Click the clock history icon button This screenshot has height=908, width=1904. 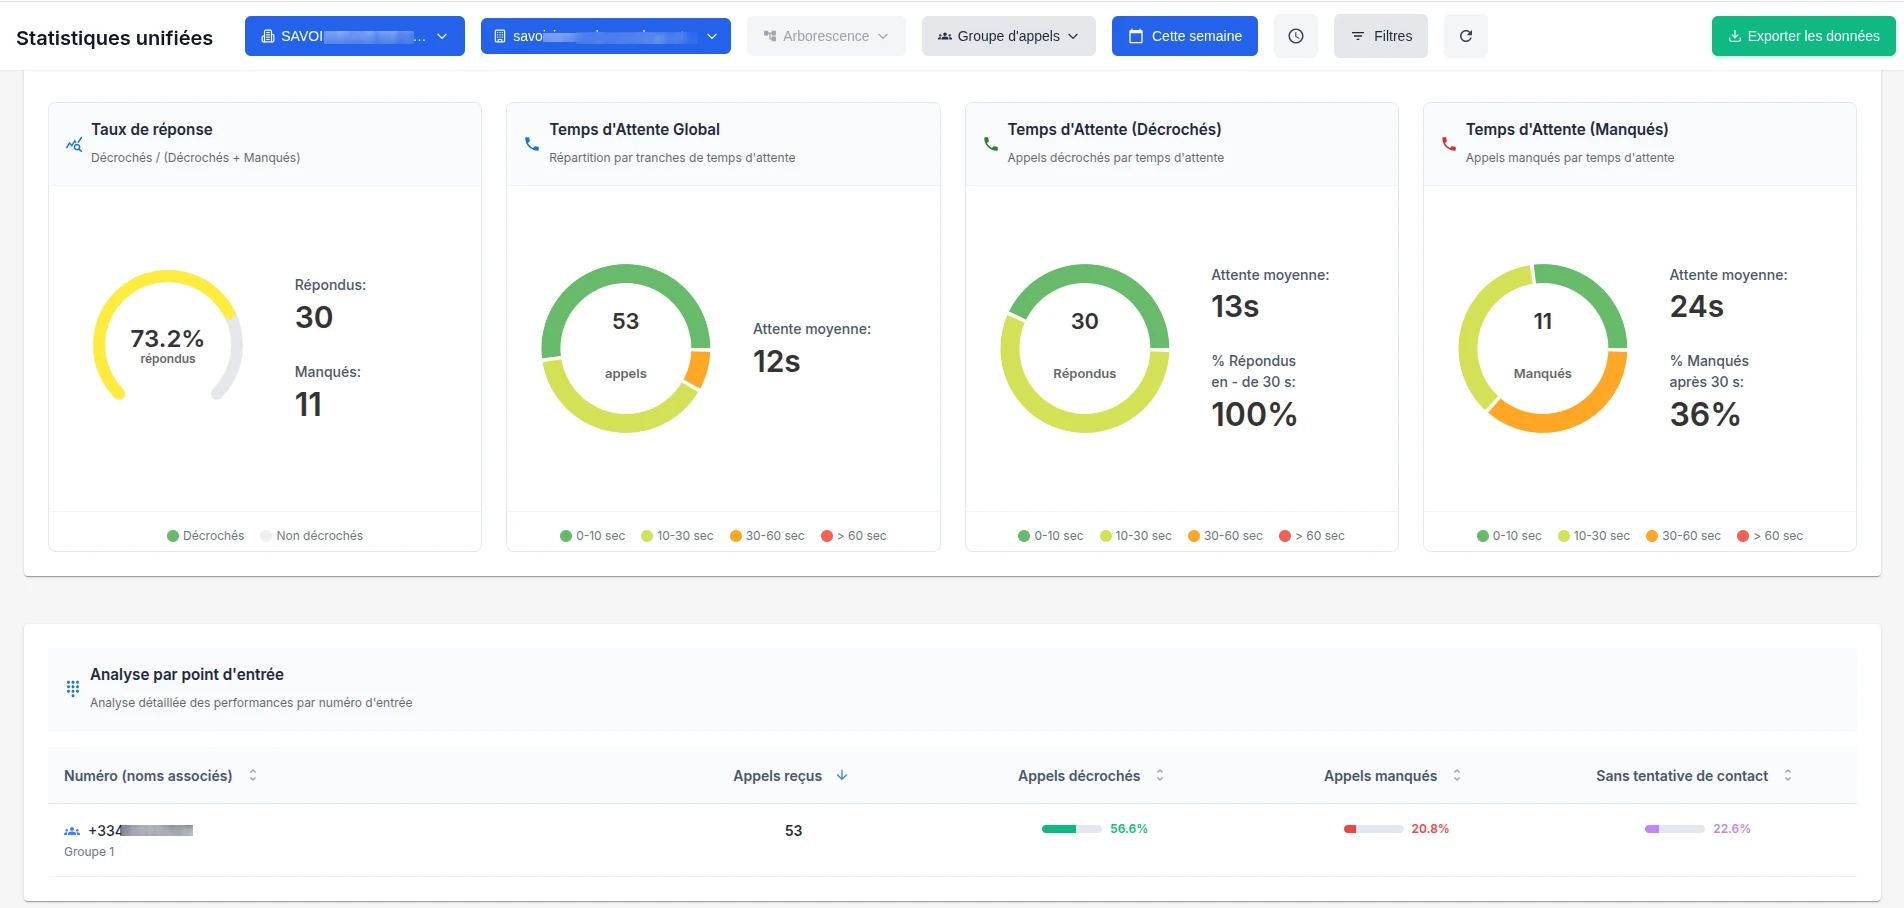point(1295,36)
